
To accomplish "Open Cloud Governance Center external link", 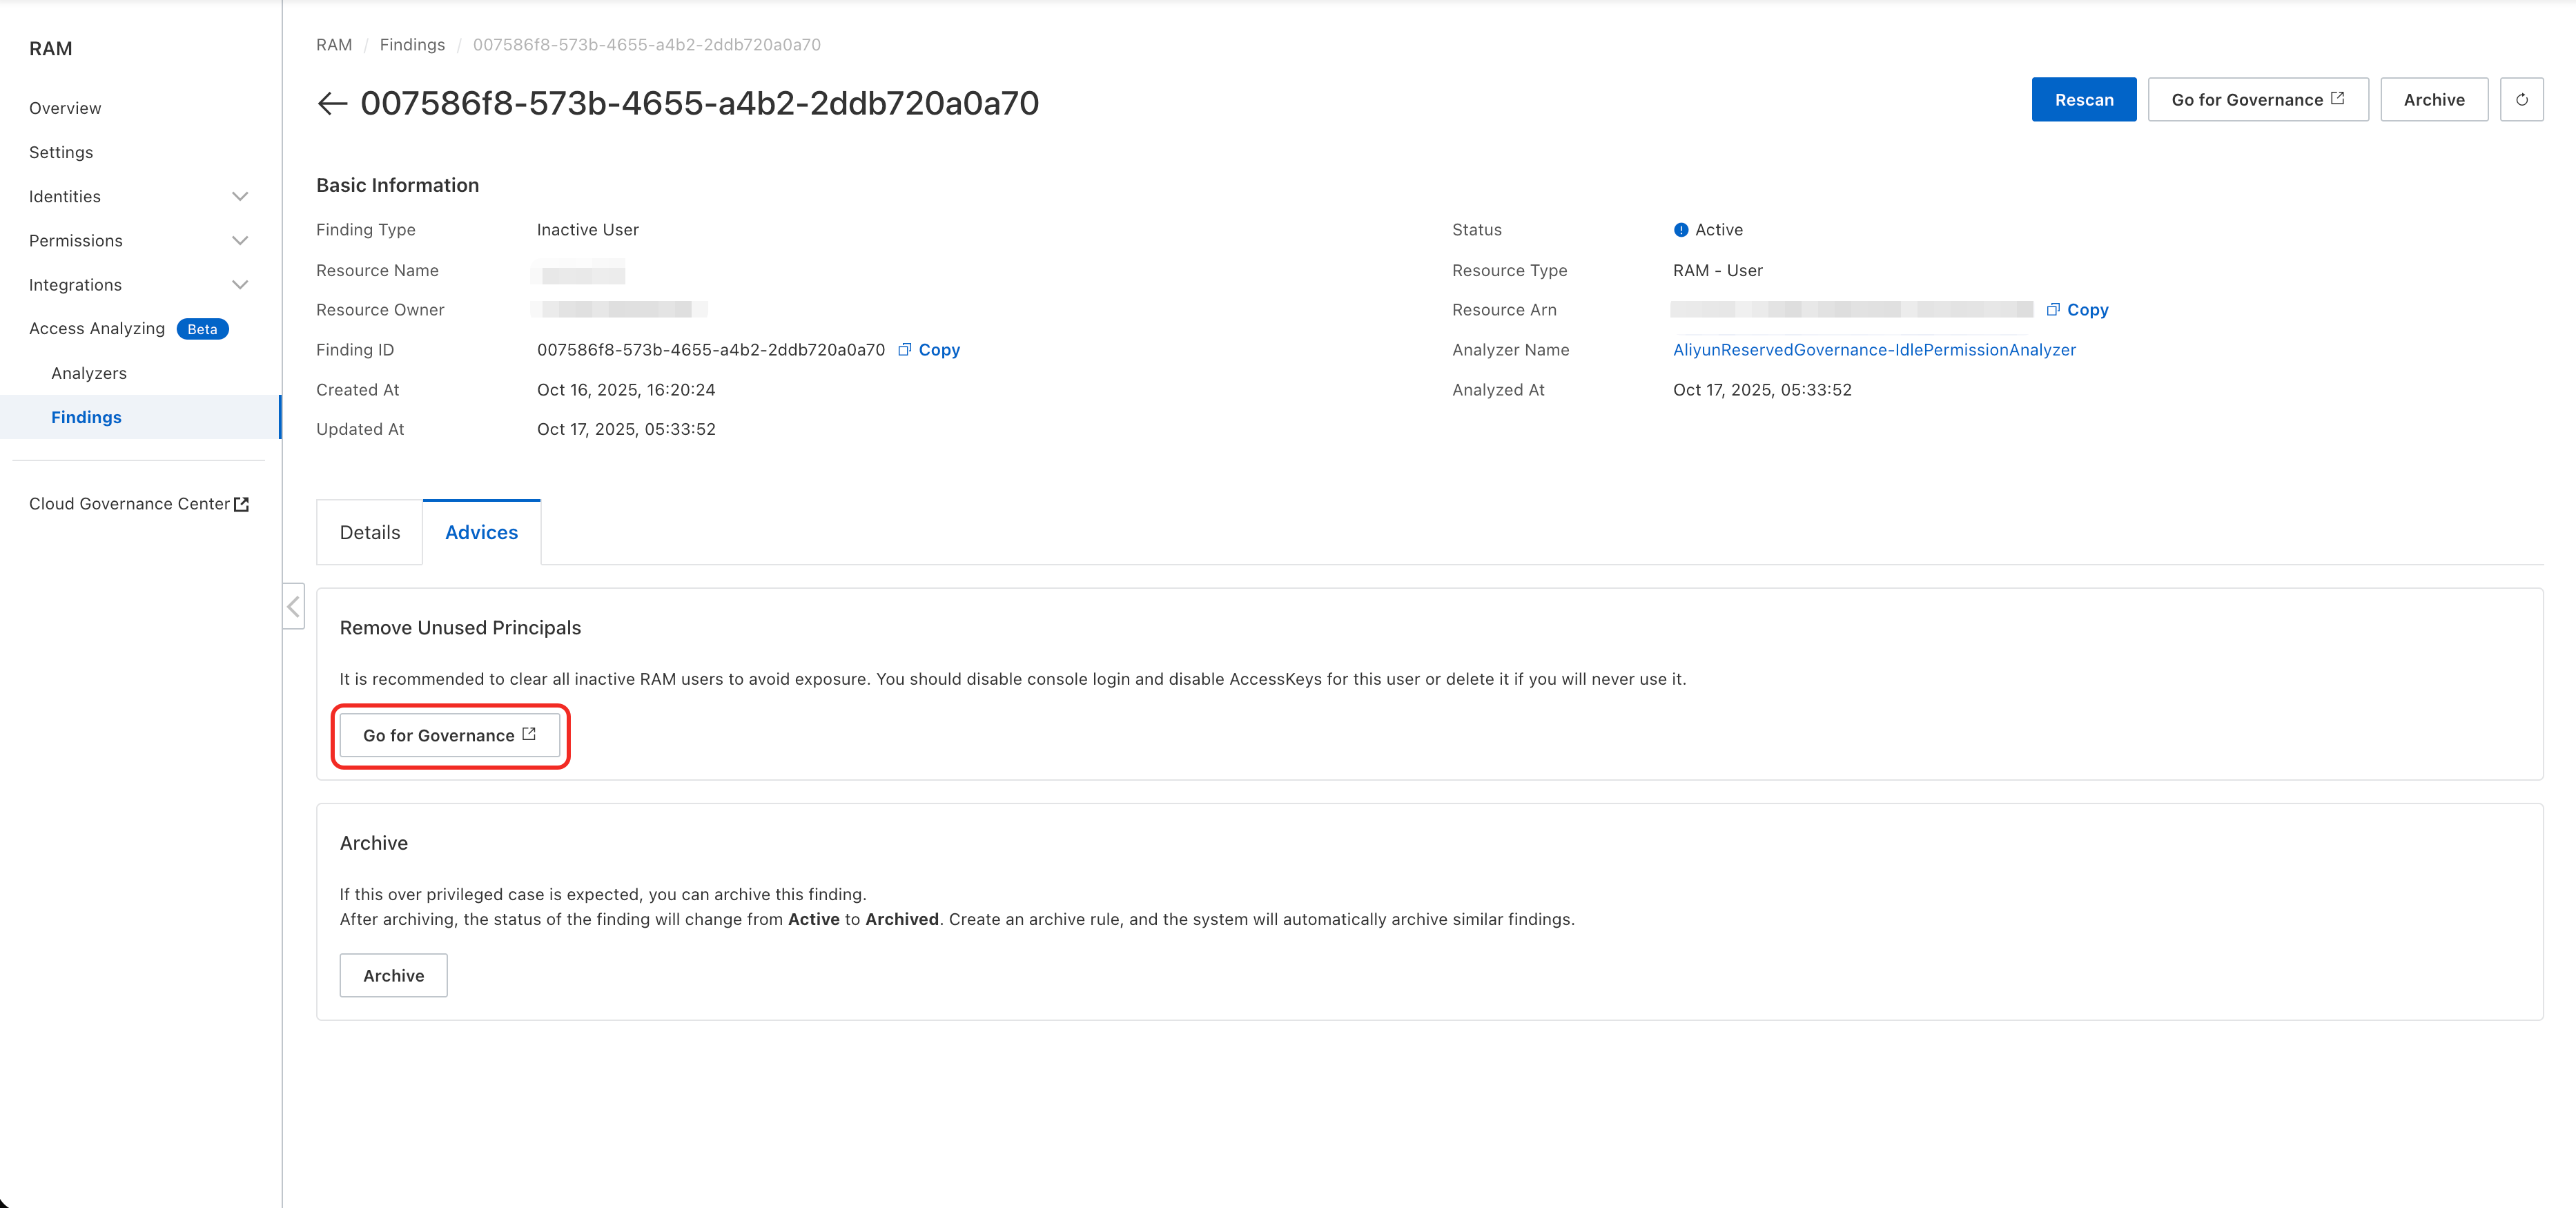I will (139, 504).
